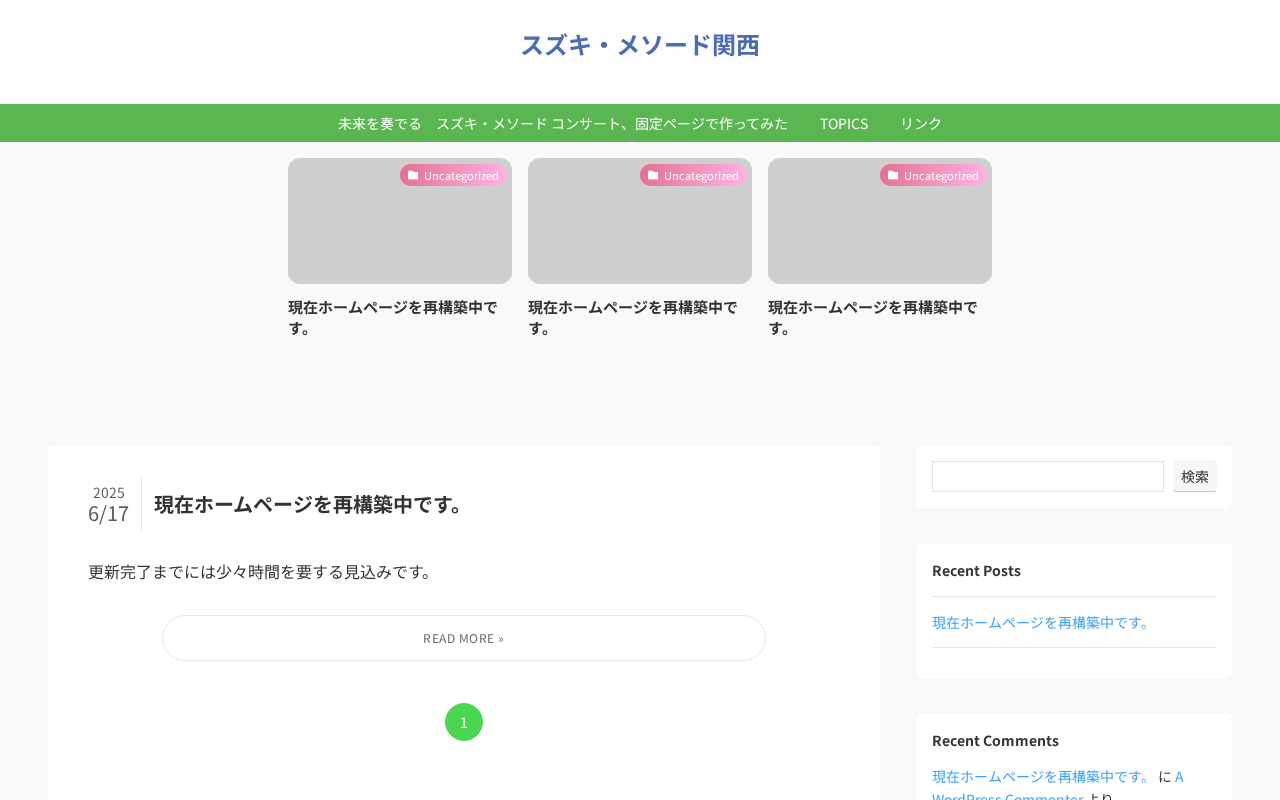The width and height of the screenshot is (1280, 800).
Task: Open the リンク menu item
Action: pos(921,123)
